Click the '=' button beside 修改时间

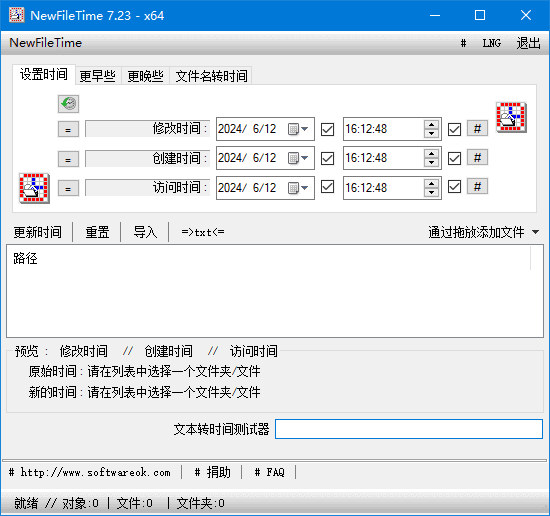68,129
